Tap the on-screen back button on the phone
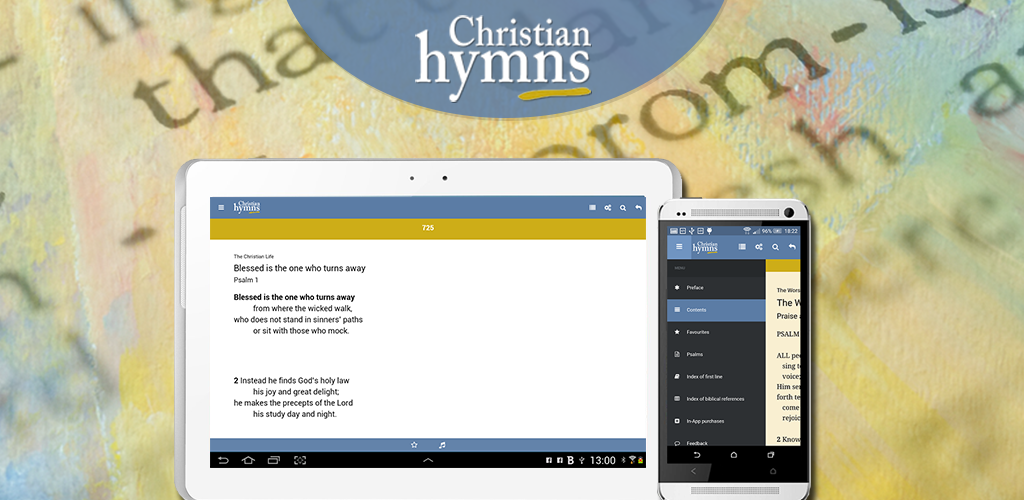The width and height of the screenshot is (1024, 500). click(x=697, y=455)
